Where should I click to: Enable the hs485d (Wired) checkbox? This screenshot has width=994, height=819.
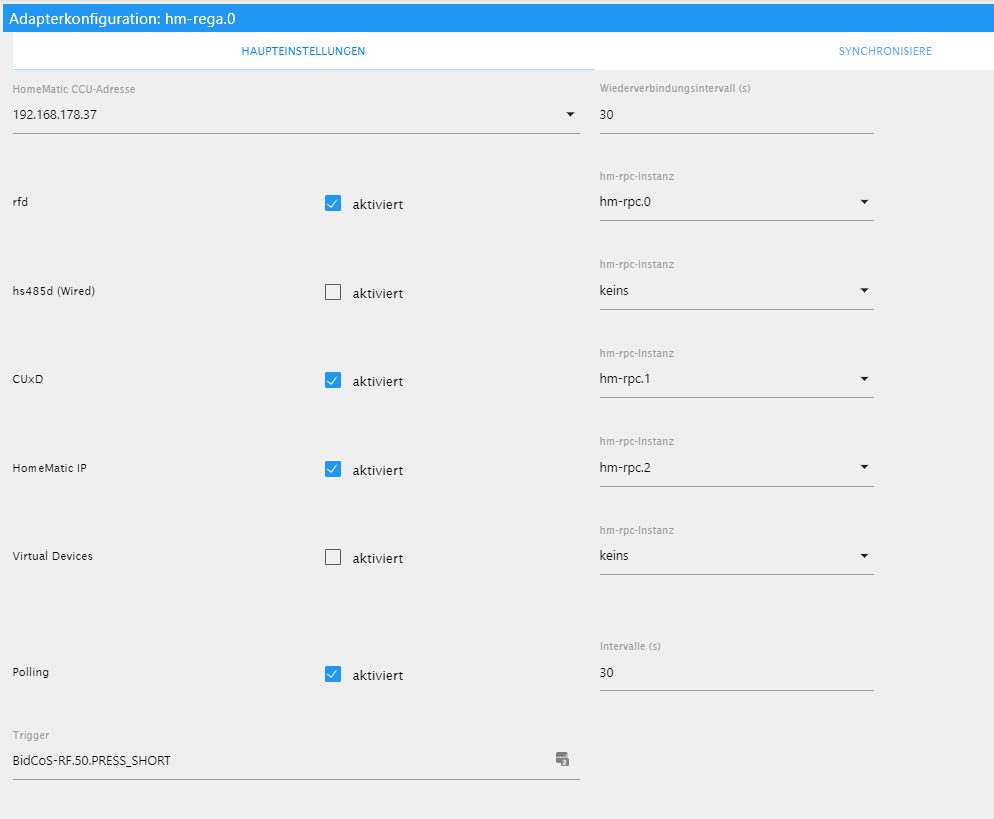click(333, 292)
